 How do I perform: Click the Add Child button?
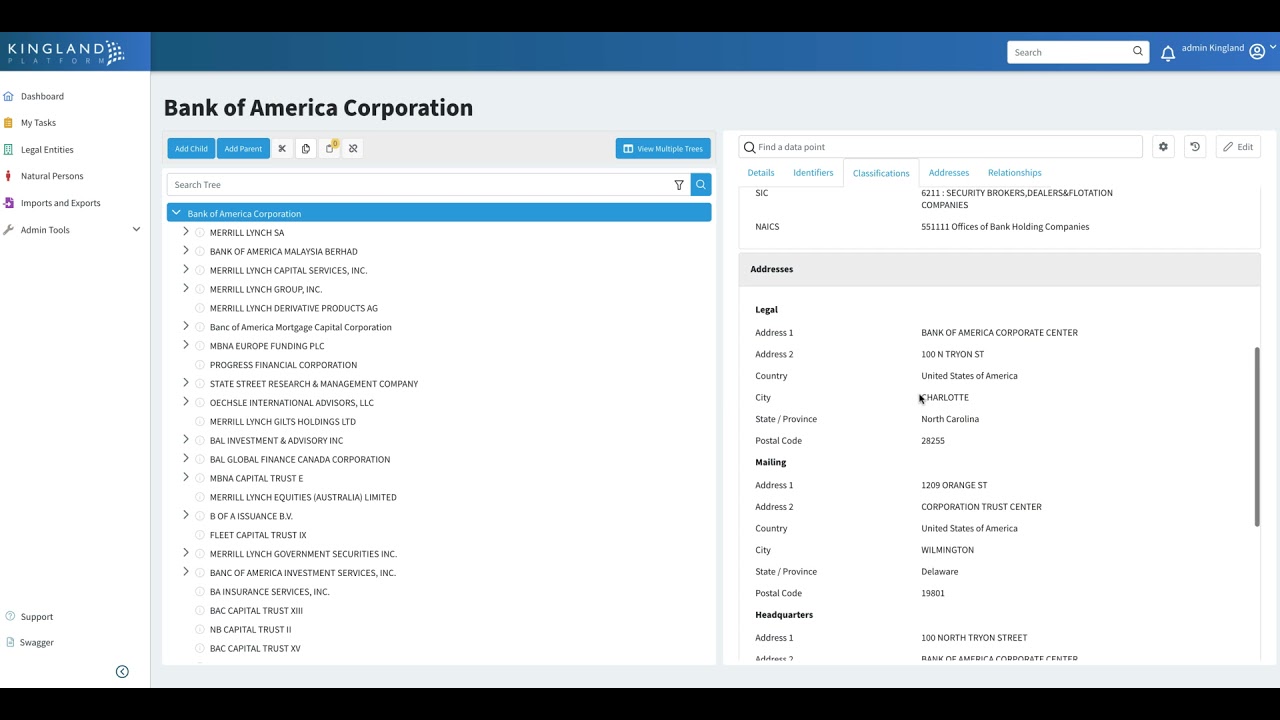click(x=191, y=149)
